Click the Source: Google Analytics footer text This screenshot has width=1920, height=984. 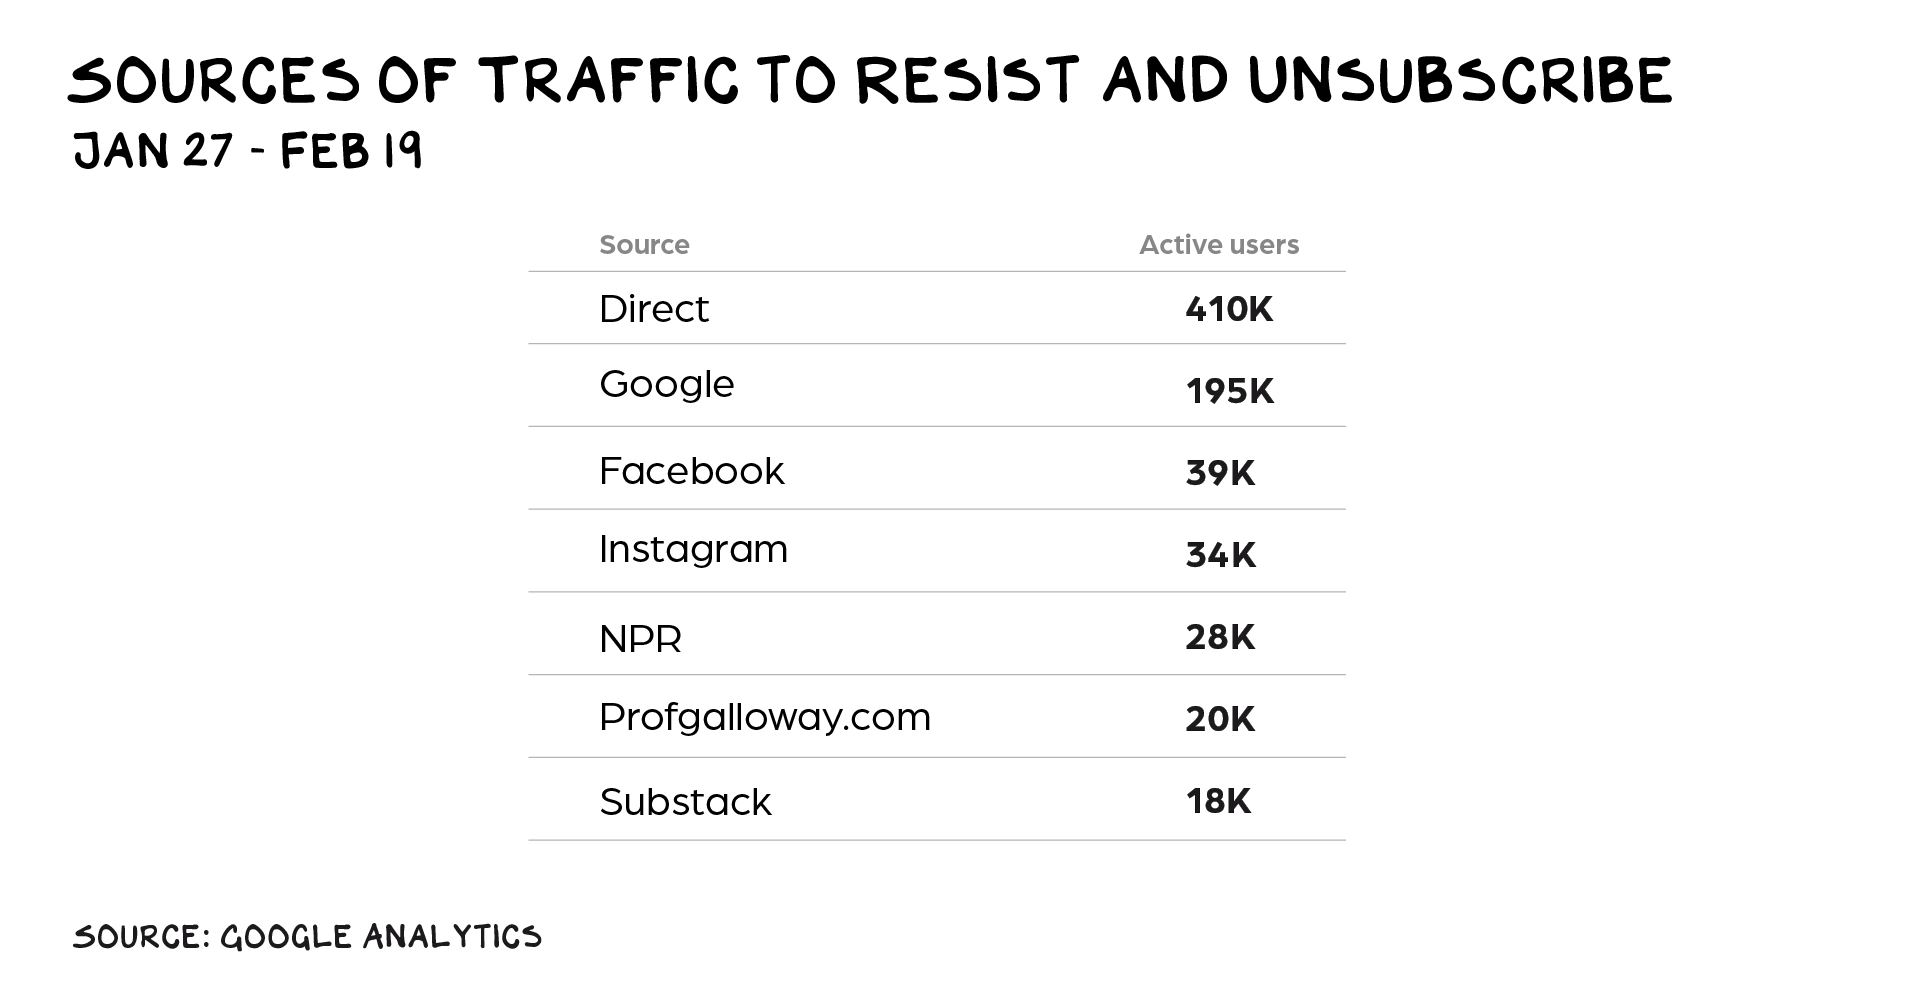tap(307, 937)
